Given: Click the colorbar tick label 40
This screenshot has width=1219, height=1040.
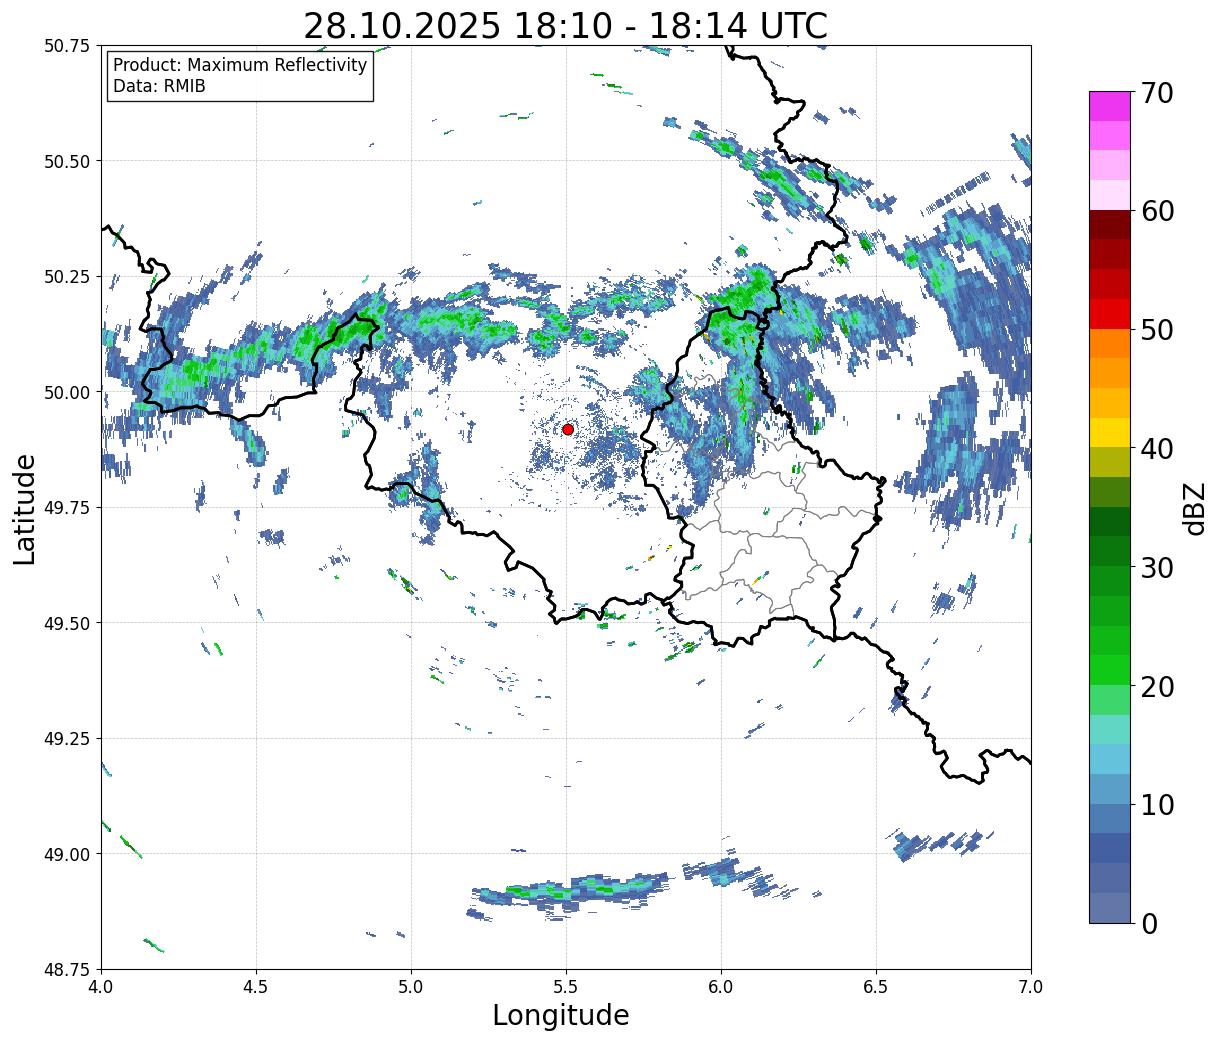Looking at the screenshot, I should tap(1157, 449).
